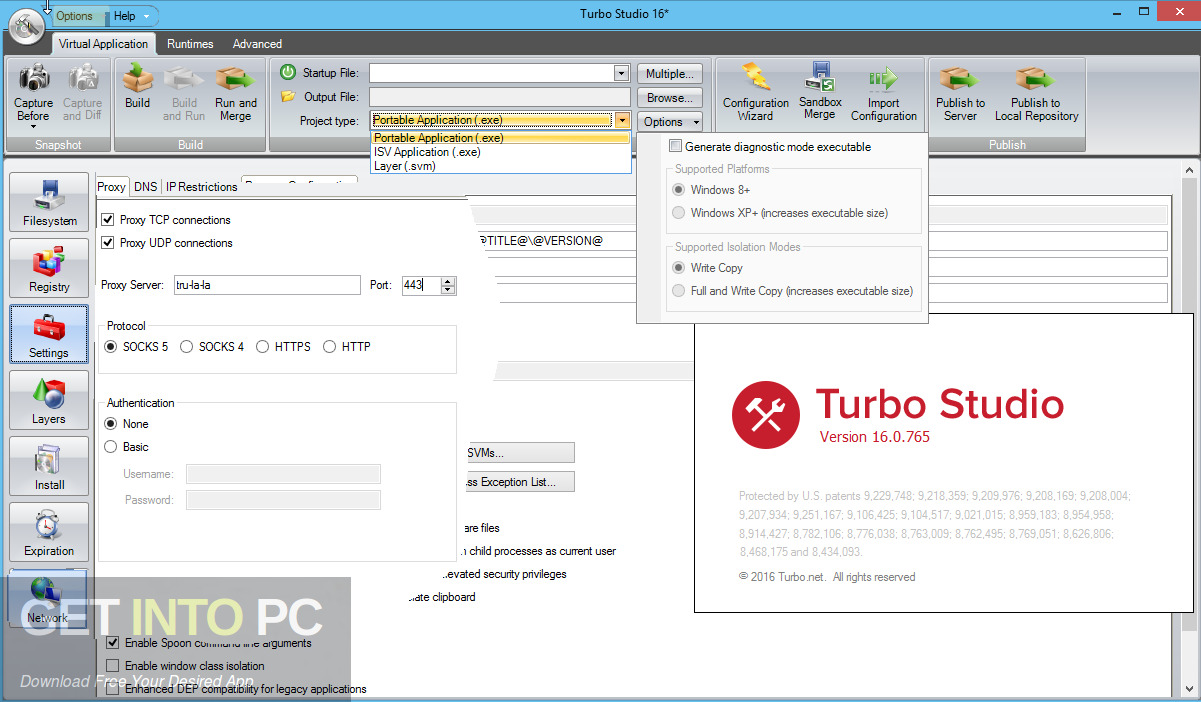Select Write Copy isolation mode
The image size is (1201, 702).
680,268
